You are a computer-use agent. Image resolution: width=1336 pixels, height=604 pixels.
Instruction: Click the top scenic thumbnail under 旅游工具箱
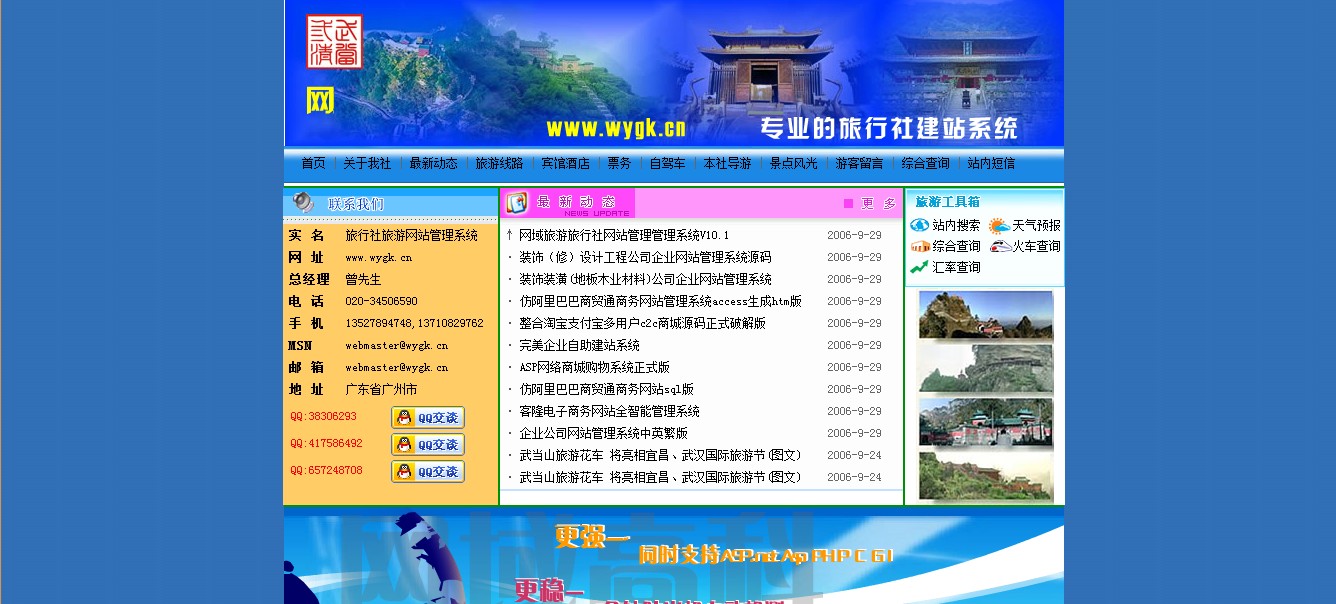point(985,315)
